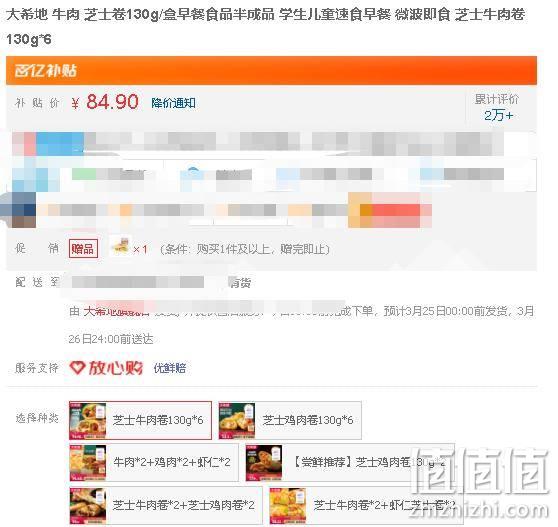Click the 牛肉鸡肉虾仁 mix thumbnail image
The height and width of the screenshot is (527, 558).
click(x=88, y=463)
